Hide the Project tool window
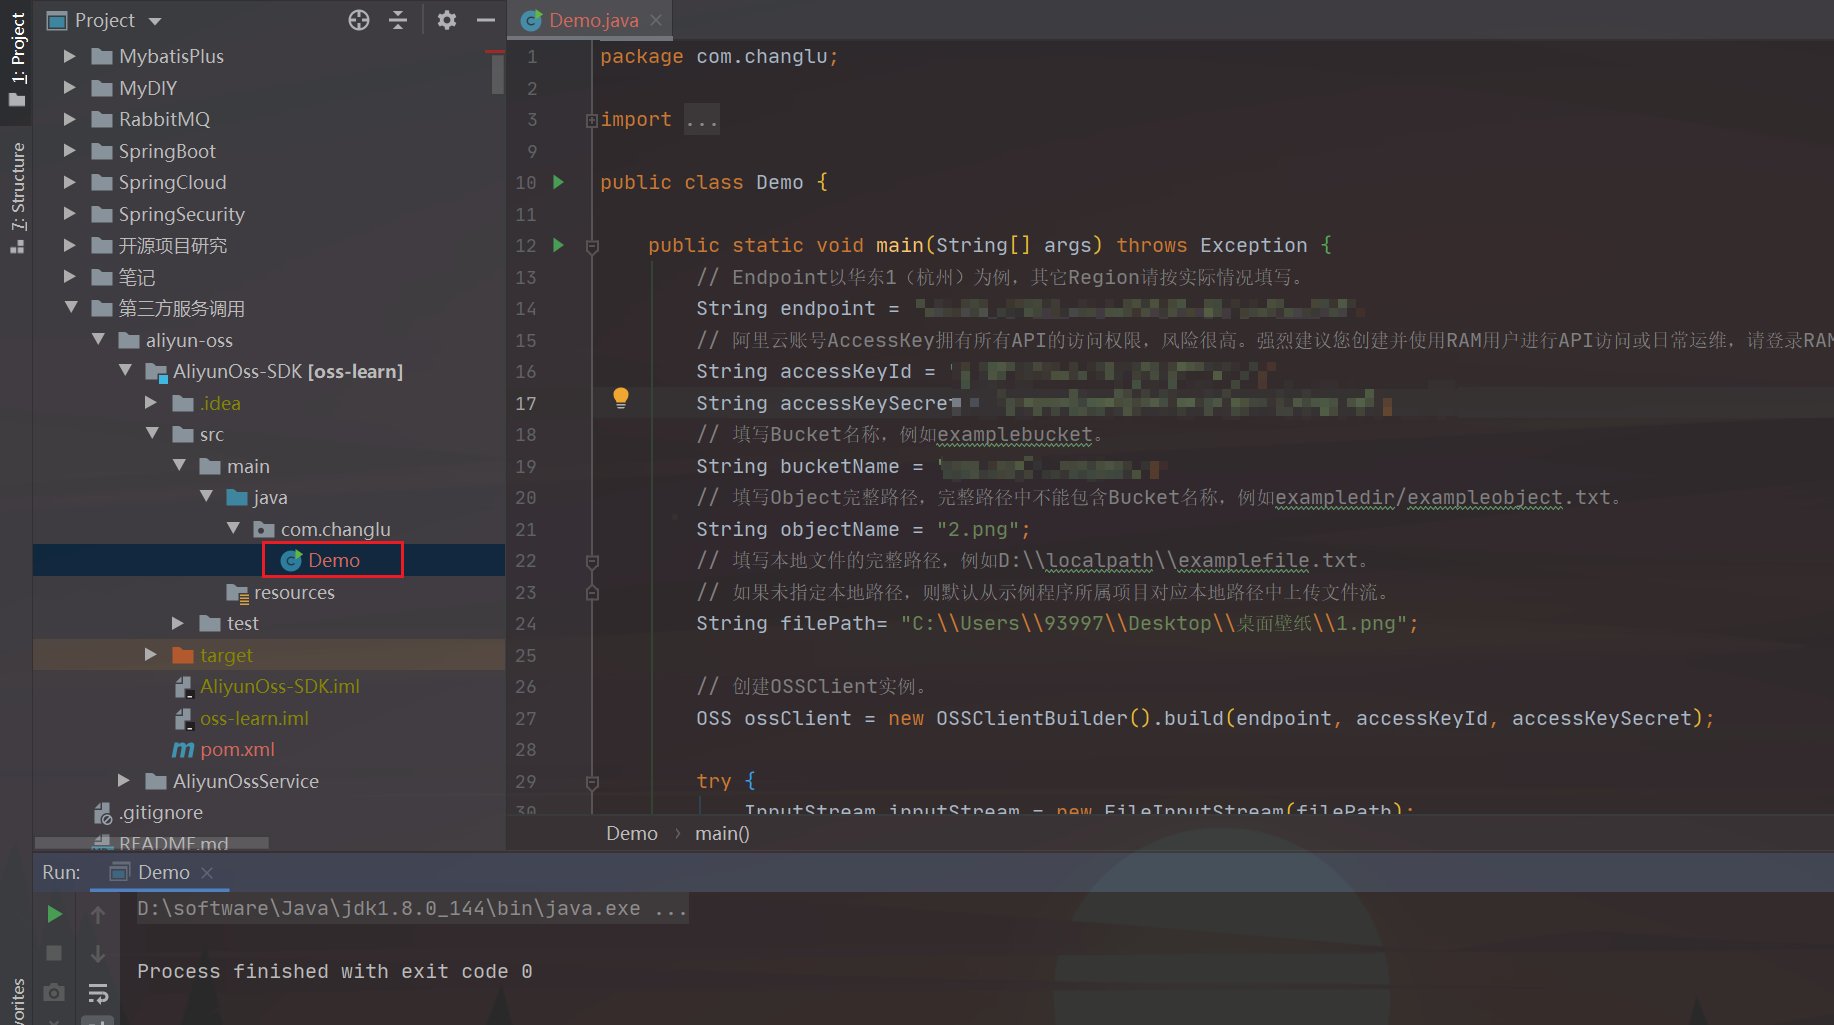This screenshot has width=1834, height=1025. pyautogui.click(x=486, y=20)
